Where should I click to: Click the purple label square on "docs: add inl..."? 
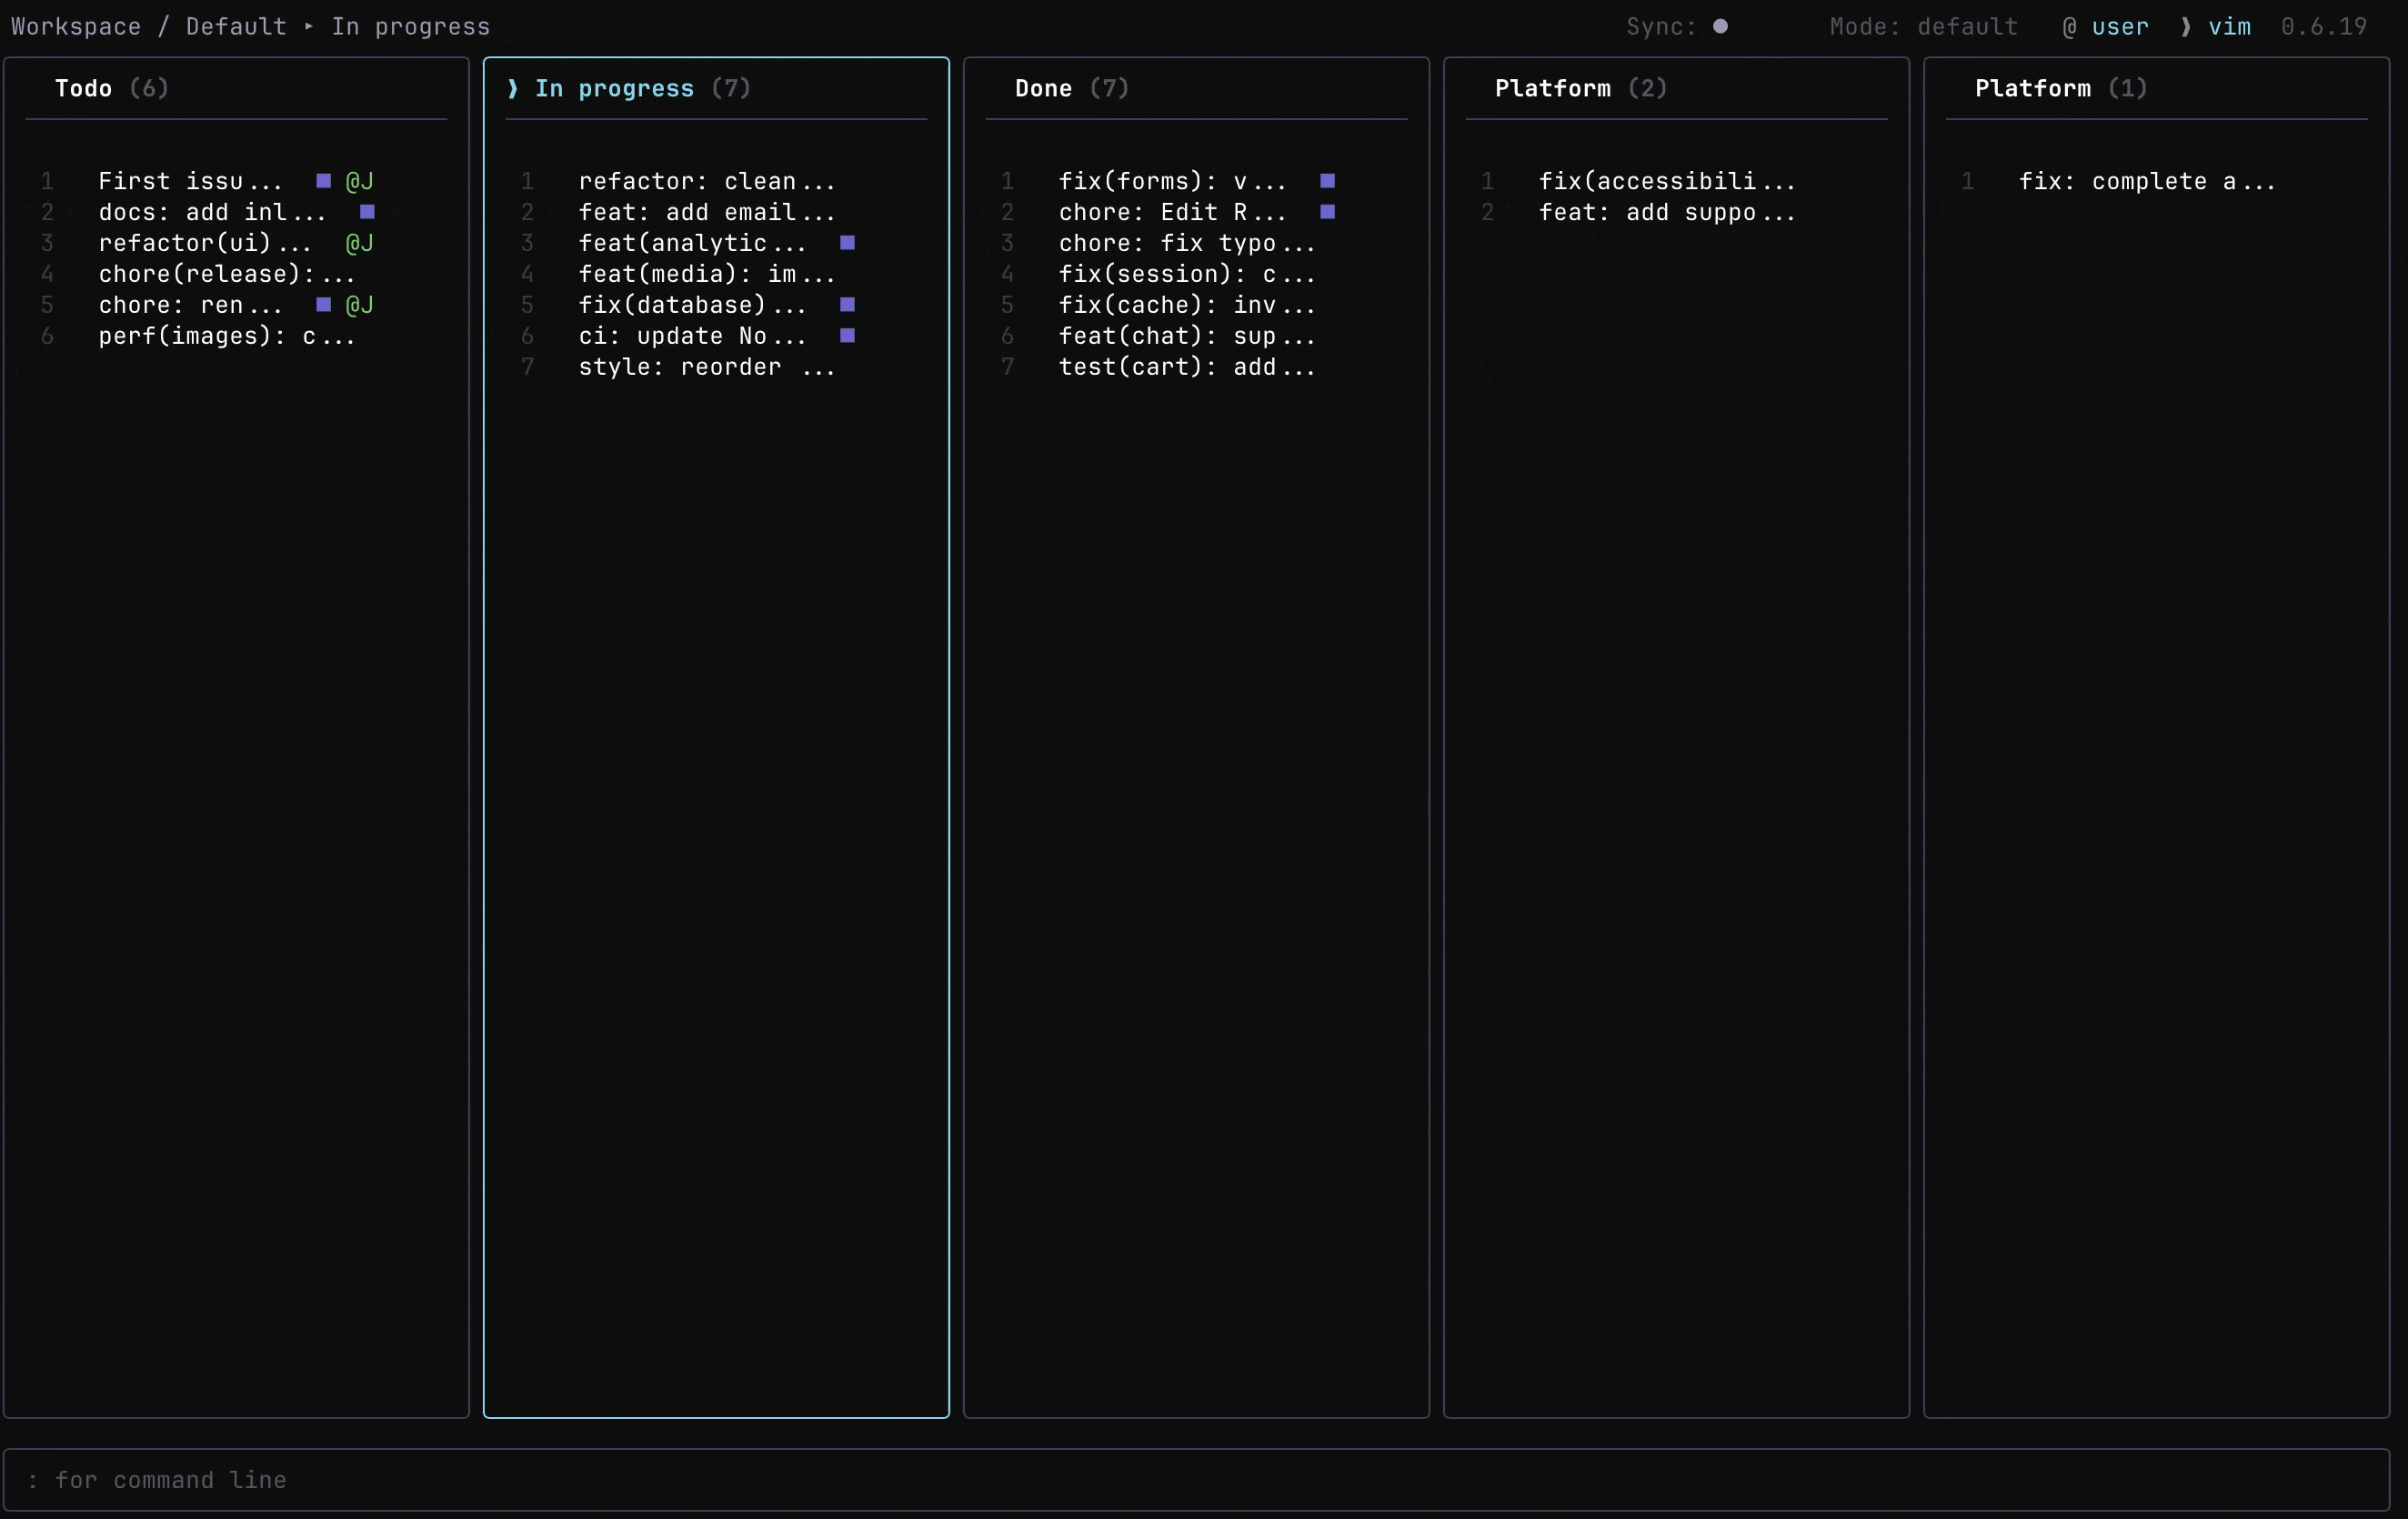click(367, 212)
